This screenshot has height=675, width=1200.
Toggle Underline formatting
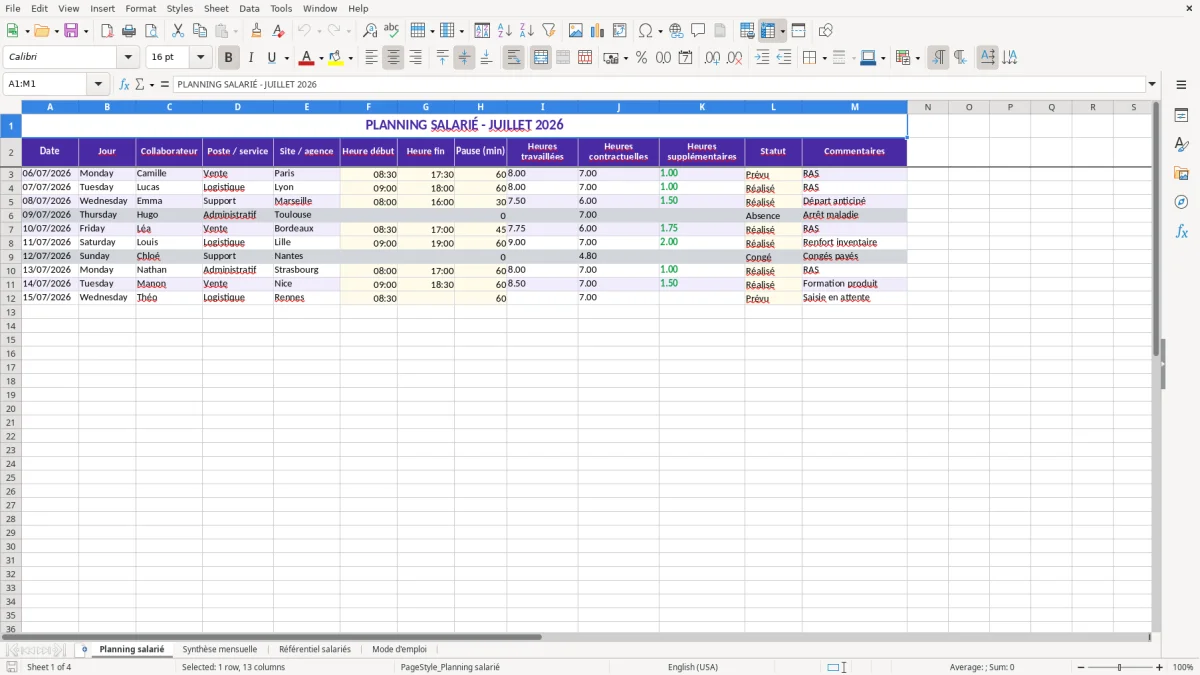click(271, 58)
